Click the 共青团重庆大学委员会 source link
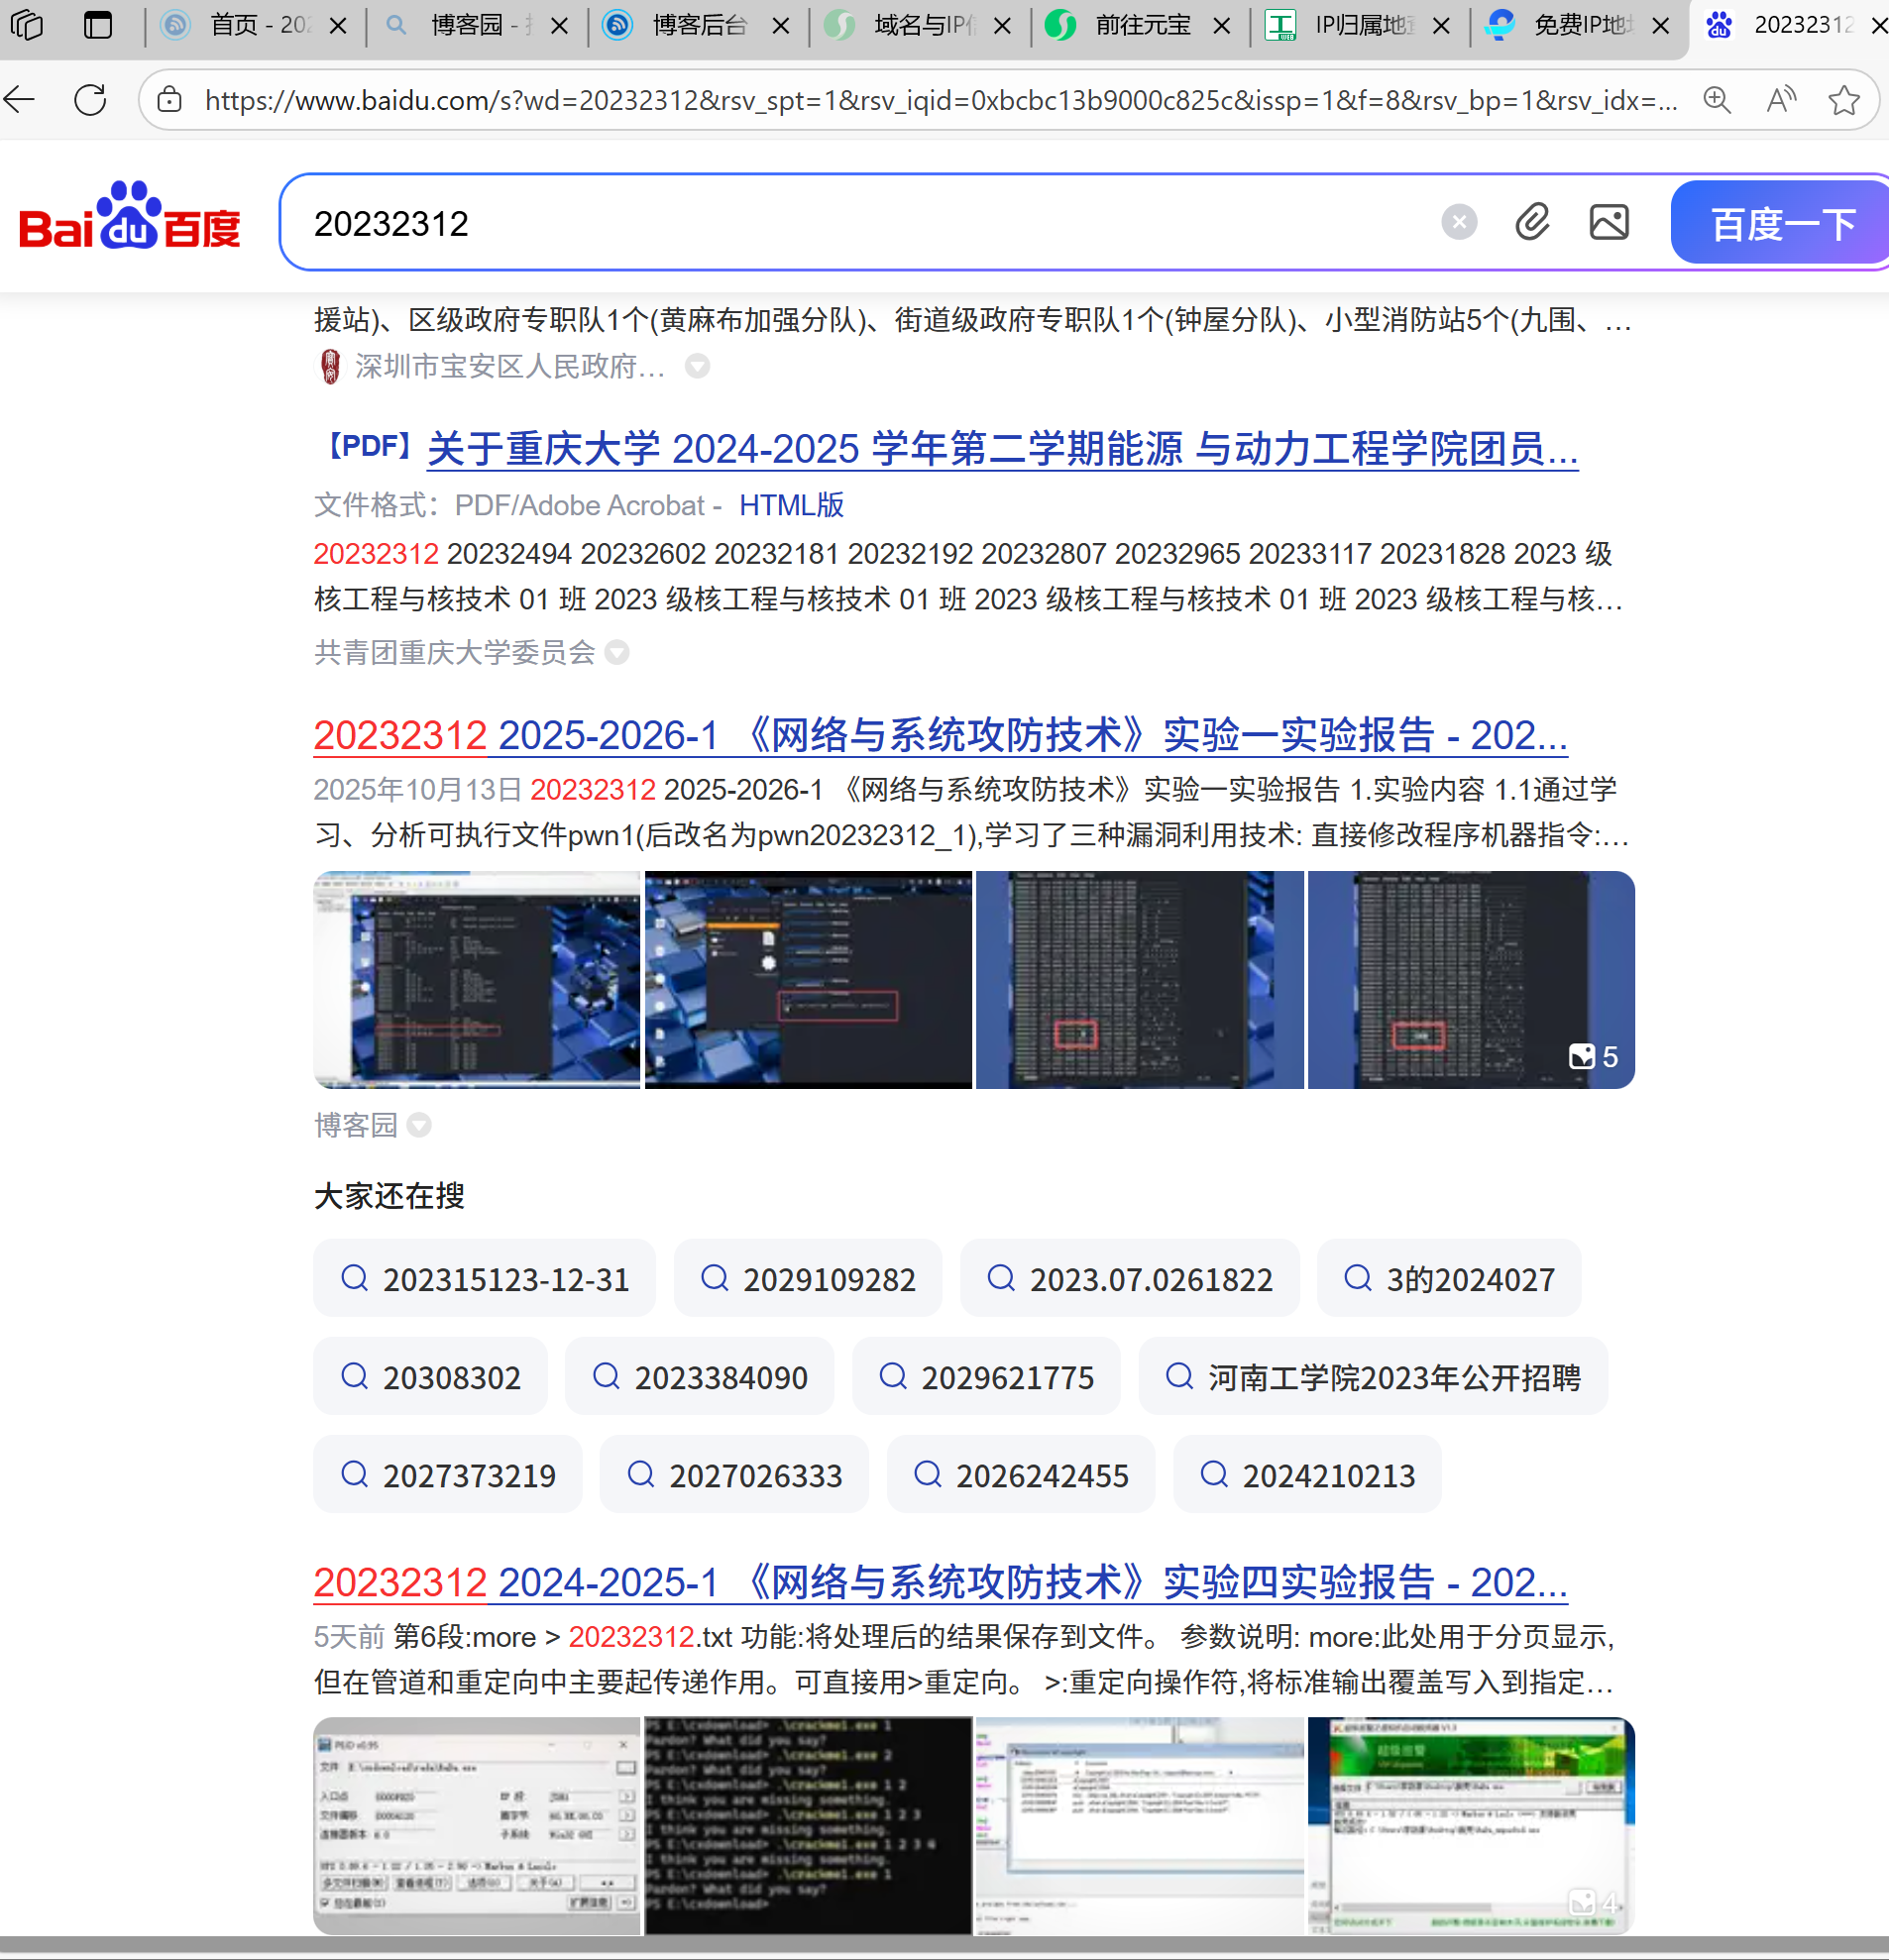 point(455,652)
